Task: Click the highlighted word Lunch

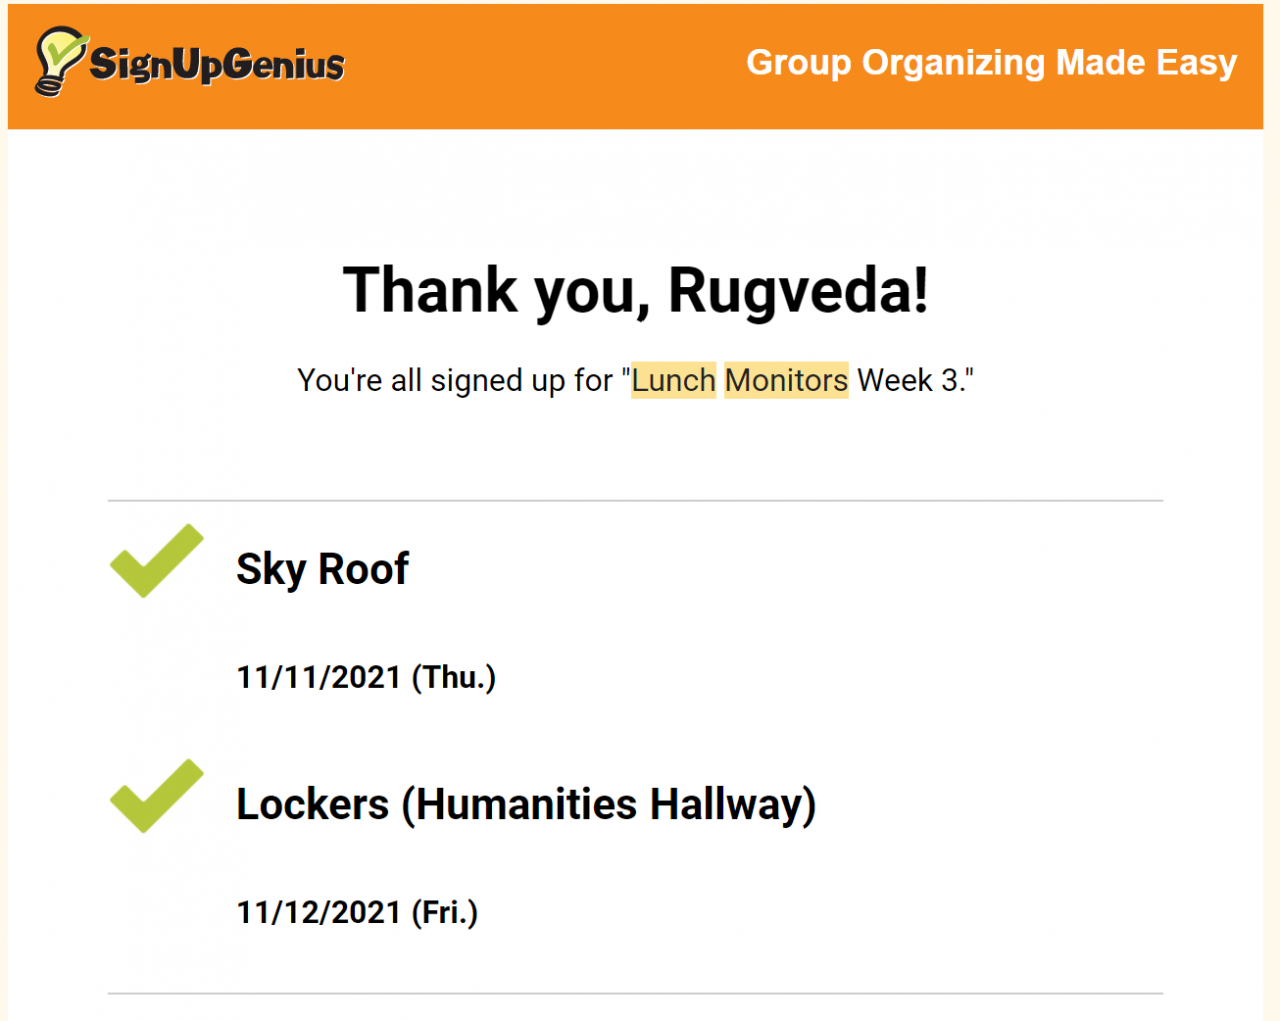Action: coord(673,381)
